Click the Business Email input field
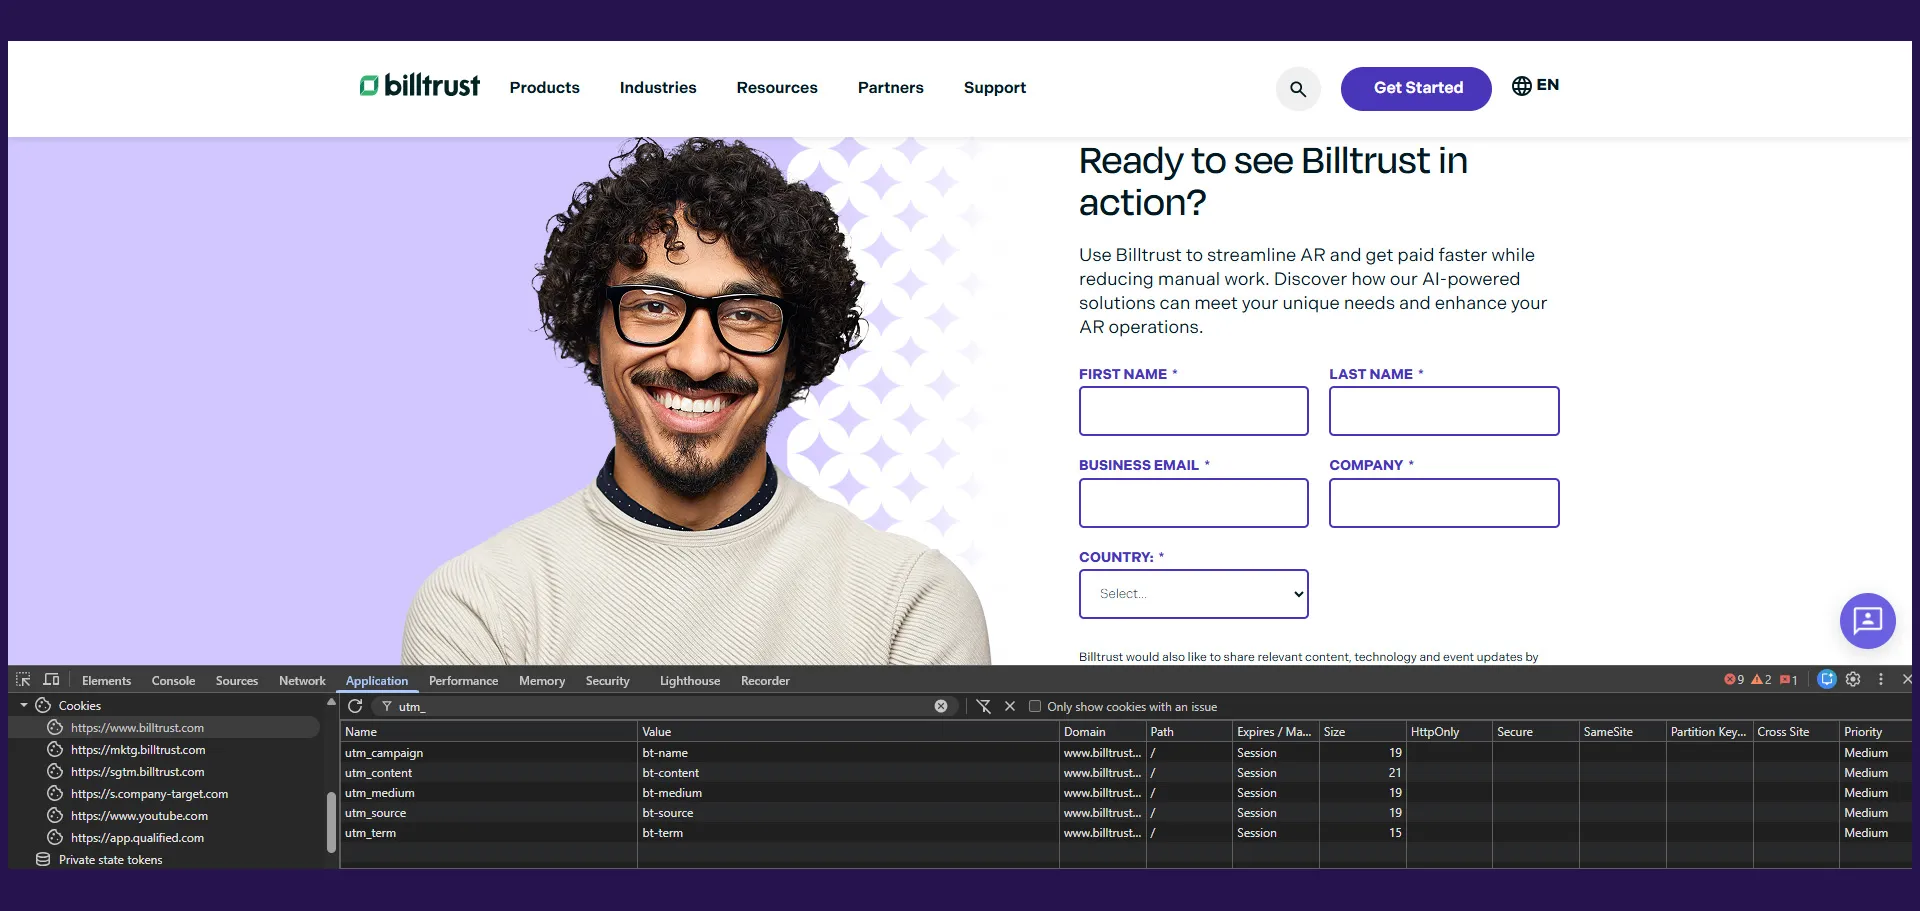Image resolution: width=1920 pixels, height=911 pixels. (x=1193, y=503)
